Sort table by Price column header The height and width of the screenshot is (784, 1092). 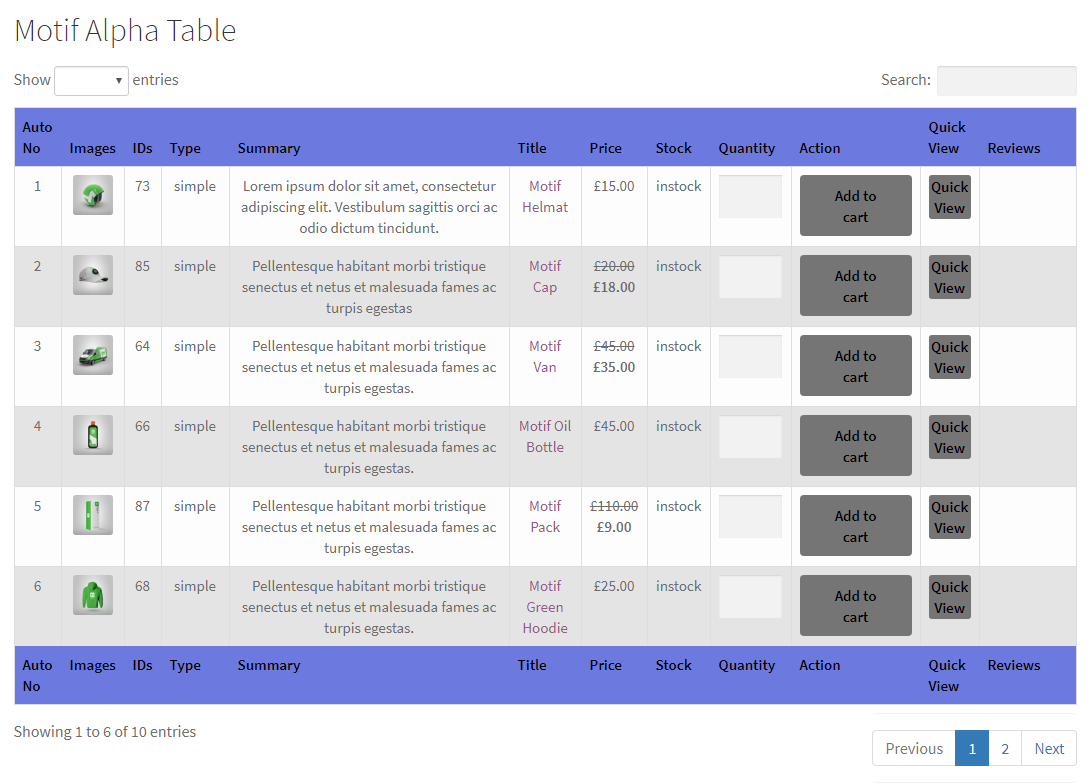(x=605, y=148)
